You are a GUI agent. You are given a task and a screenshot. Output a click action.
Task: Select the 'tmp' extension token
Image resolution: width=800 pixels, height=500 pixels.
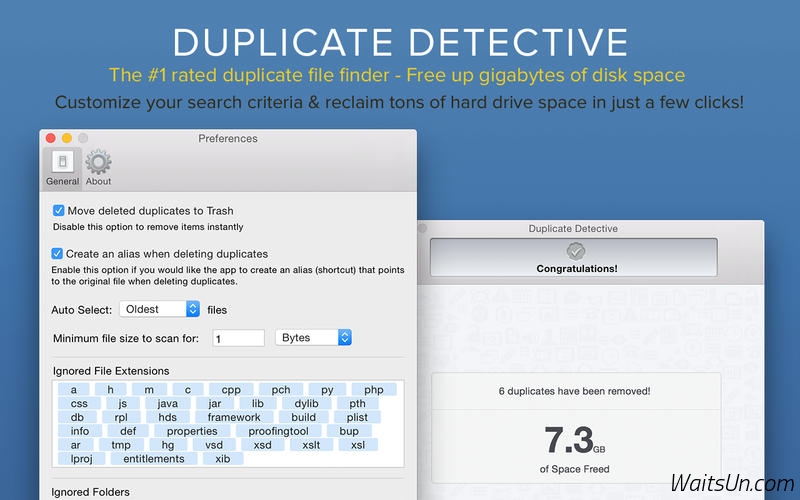121,445
